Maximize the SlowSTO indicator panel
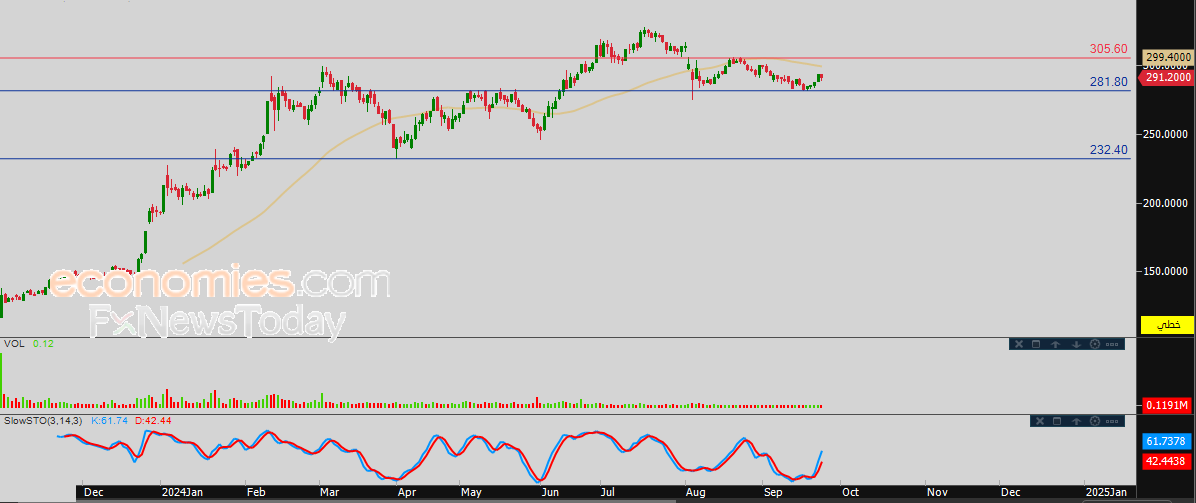Image resolution: width=1196 pixels, height=503 pixels. (x=1056, y=421)
